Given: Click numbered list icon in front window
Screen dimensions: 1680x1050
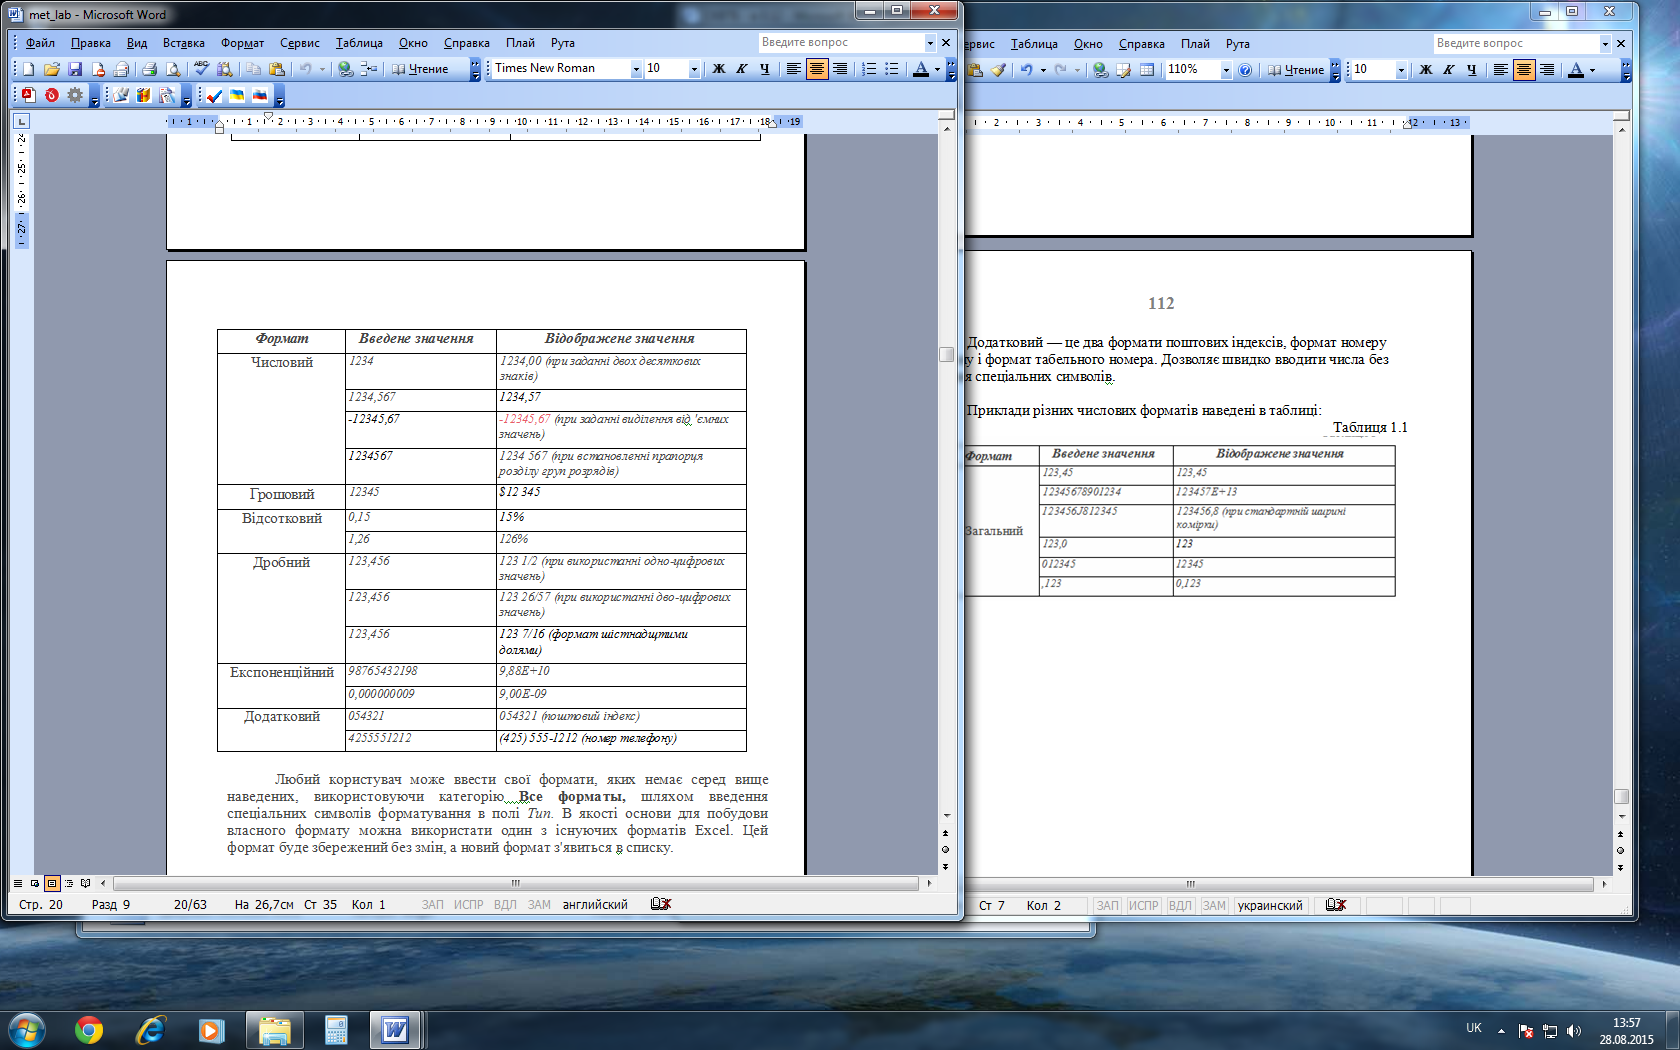Looking at the screenshot, I should tap(869, 69).
